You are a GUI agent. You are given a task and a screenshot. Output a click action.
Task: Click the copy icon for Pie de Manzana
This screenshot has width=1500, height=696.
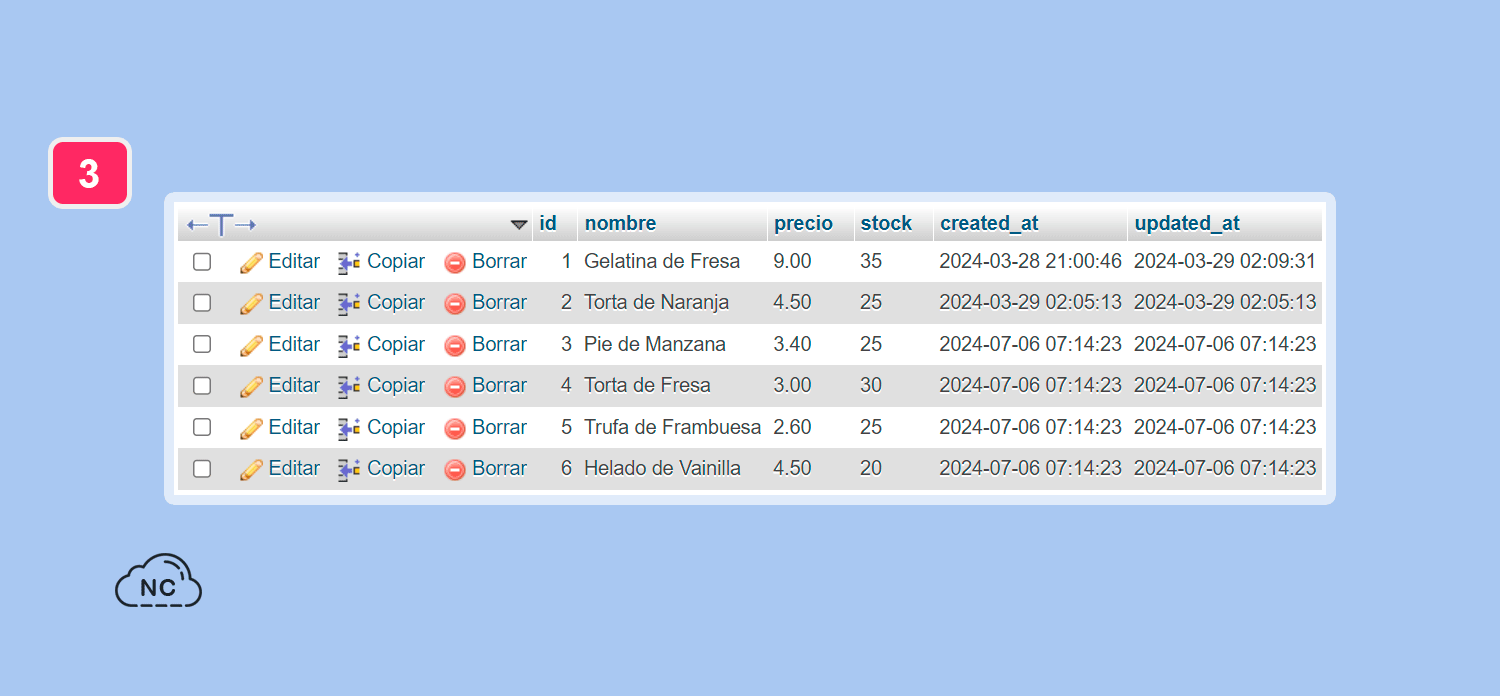click(x=349, y=345)
